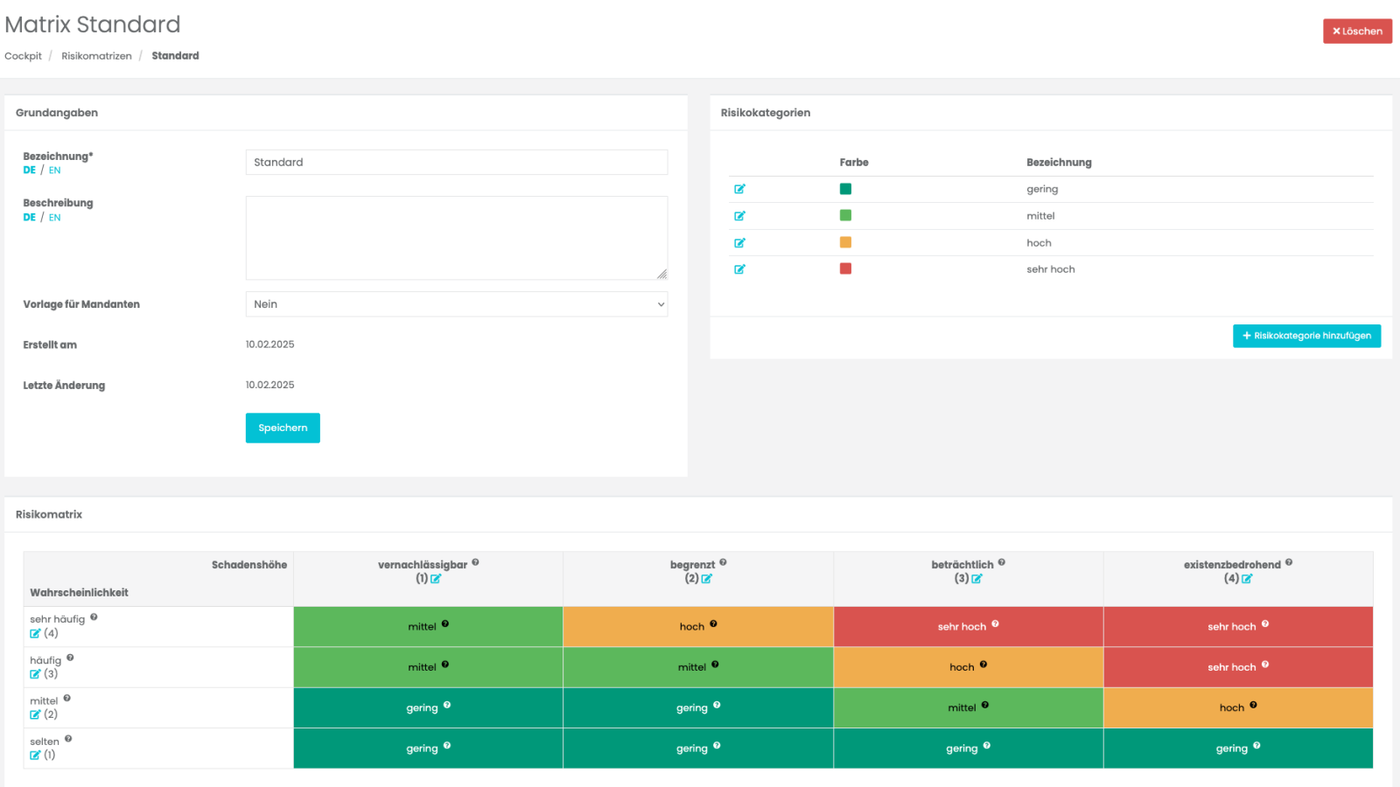Open the 'Vorlage für Mandanten' dropdown
Image resolution: width=1400 pixels, height=787 pixels.
pyautogui.click(x=456, y=304)
